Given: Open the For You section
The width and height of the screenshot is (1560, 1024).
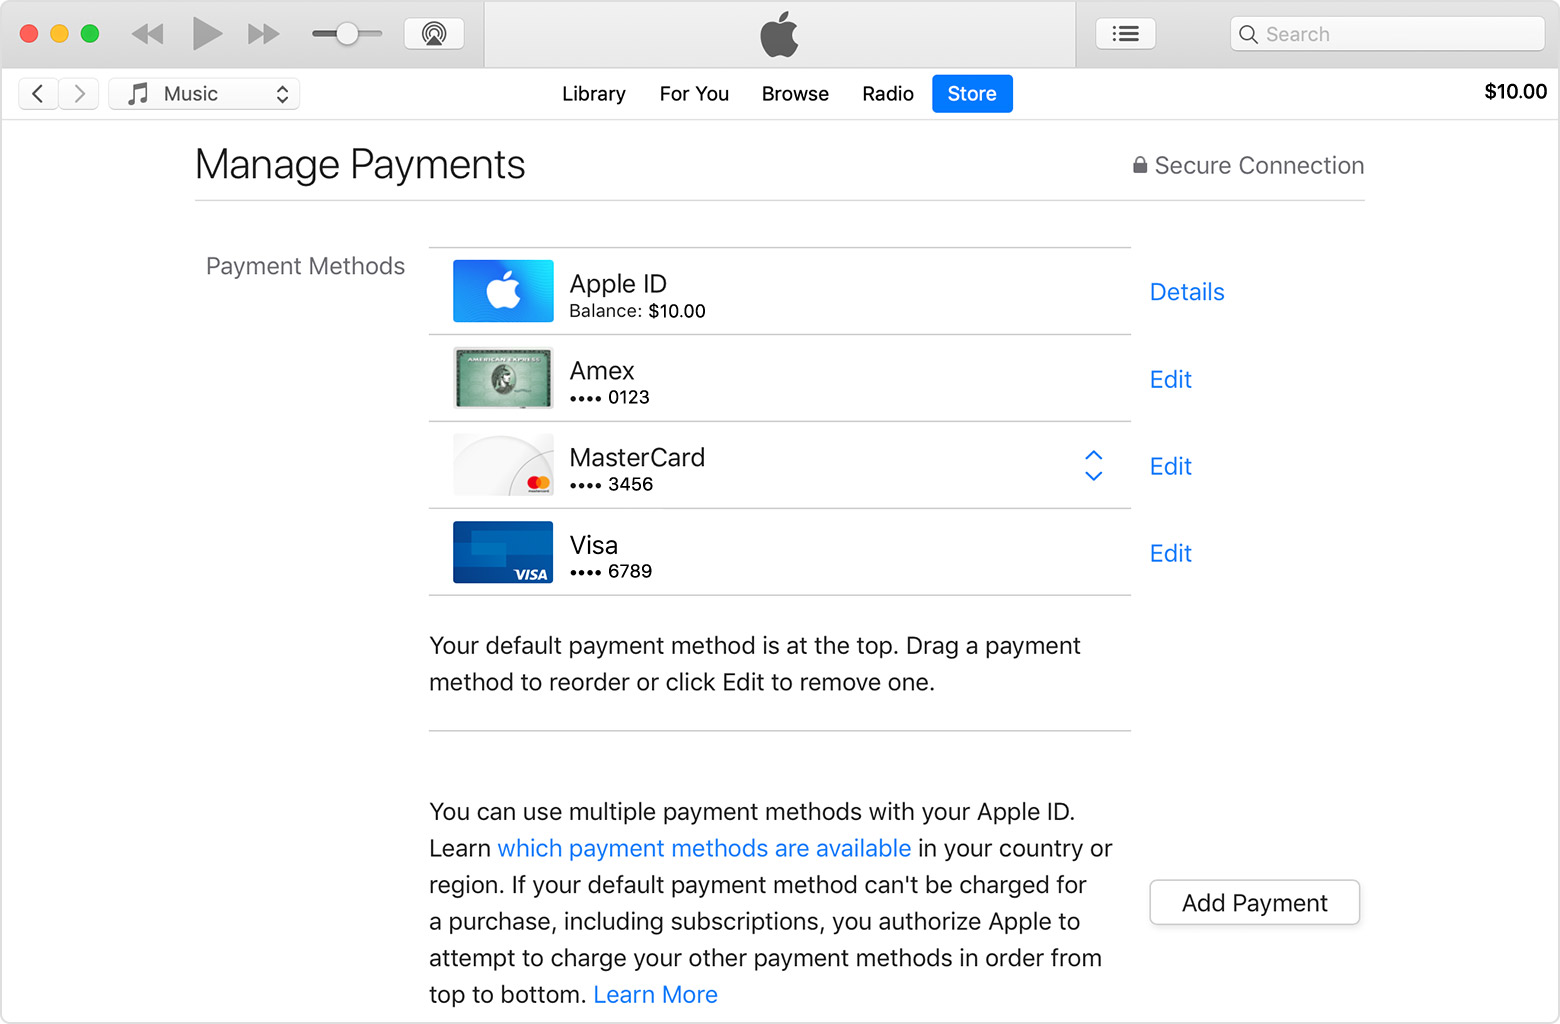Looking at the screenshot, I should coord(693,93).
